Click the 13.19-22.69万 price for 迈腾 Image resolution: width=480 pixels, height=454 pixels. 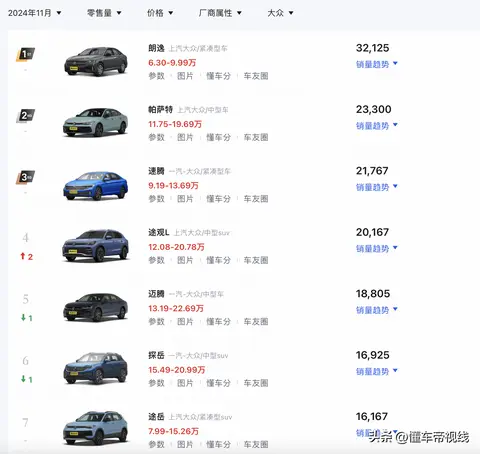click(176, 308)
